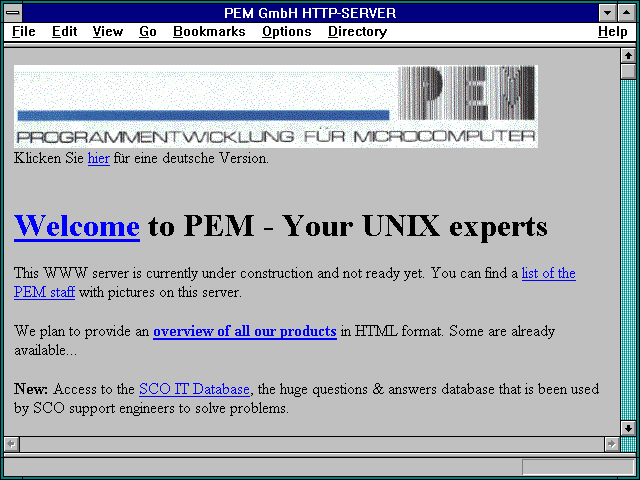
Task: Click the text 'Klicken Sie'
Action: 49,158
